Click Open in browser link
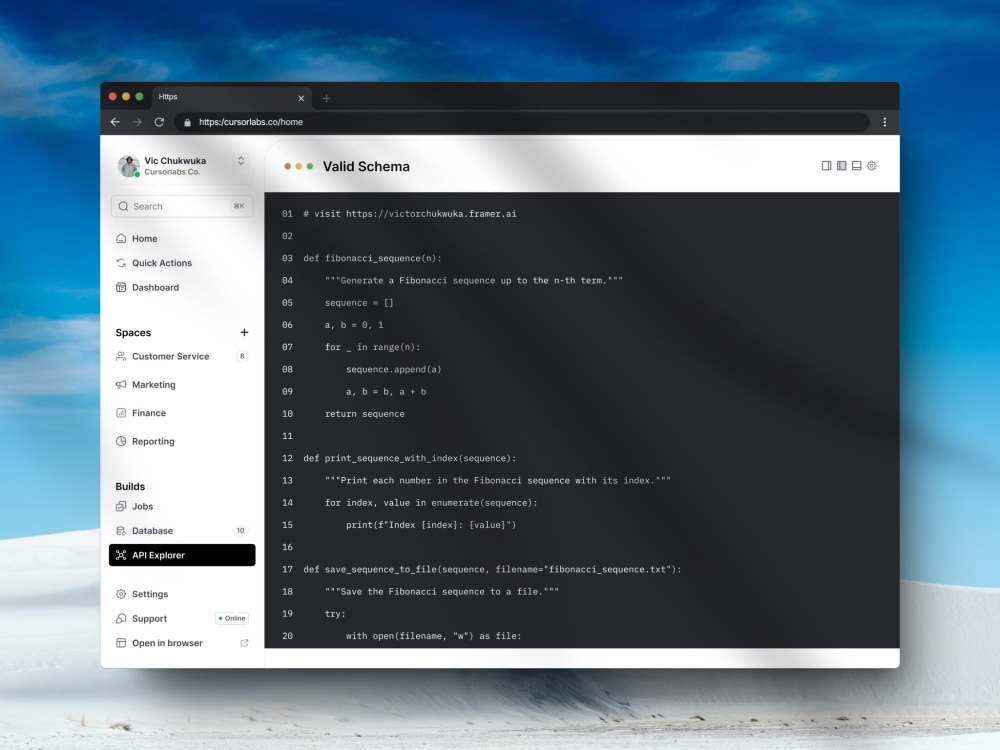 point(167,643)
